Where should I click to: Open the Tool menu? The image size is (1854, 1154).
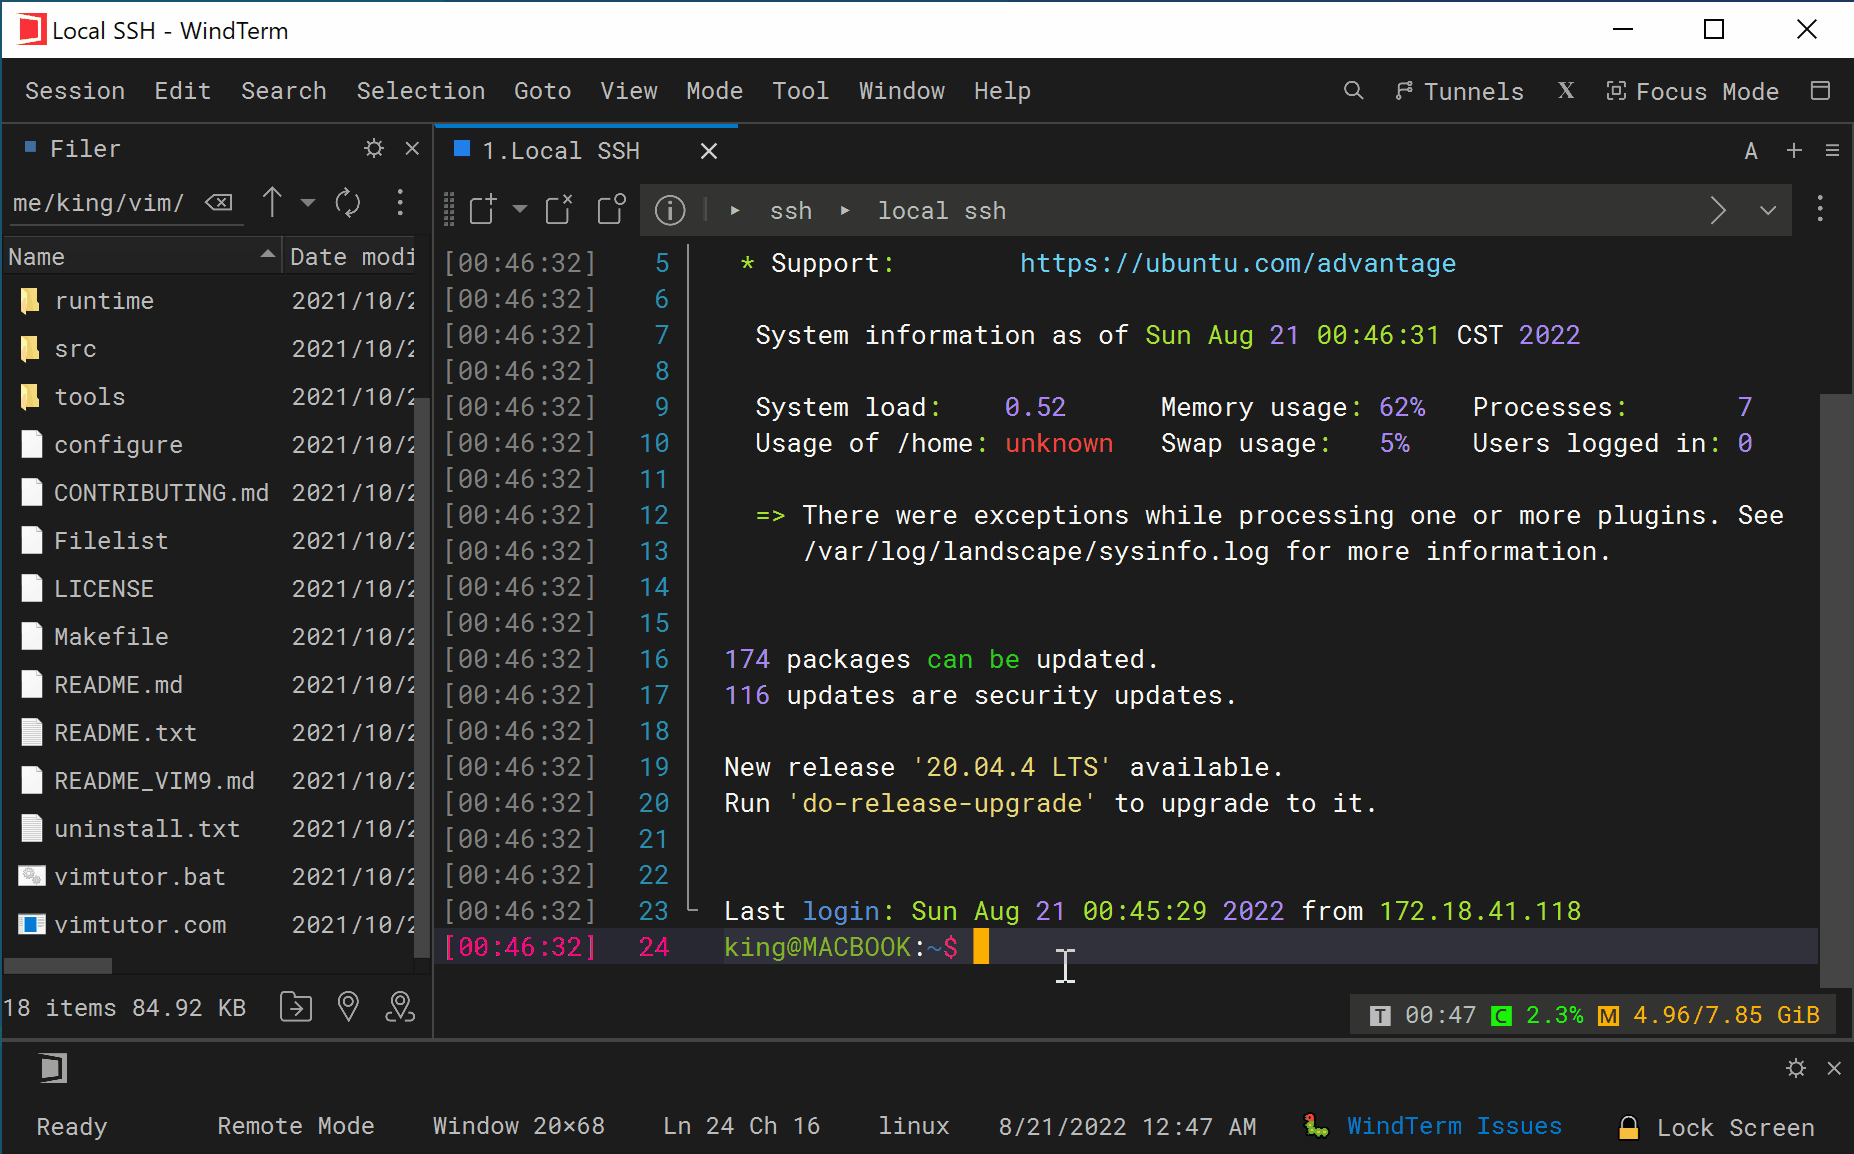point(801,91)
